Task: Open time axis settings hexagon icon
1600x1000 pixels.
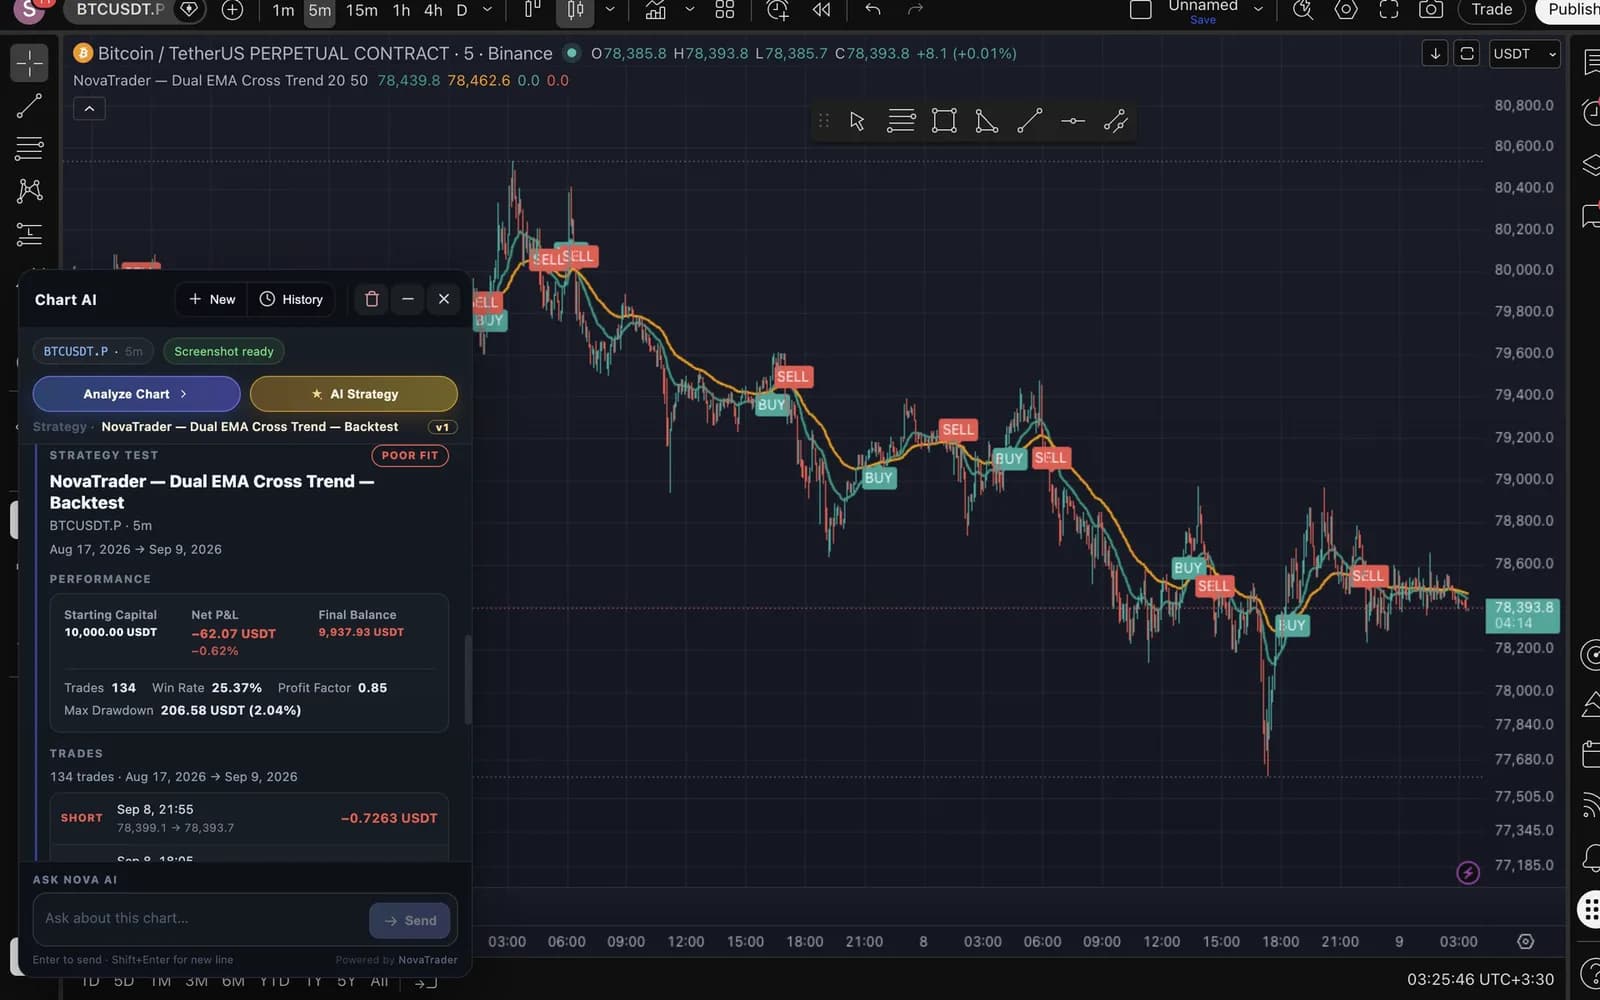Action: tap(1525, 941)
